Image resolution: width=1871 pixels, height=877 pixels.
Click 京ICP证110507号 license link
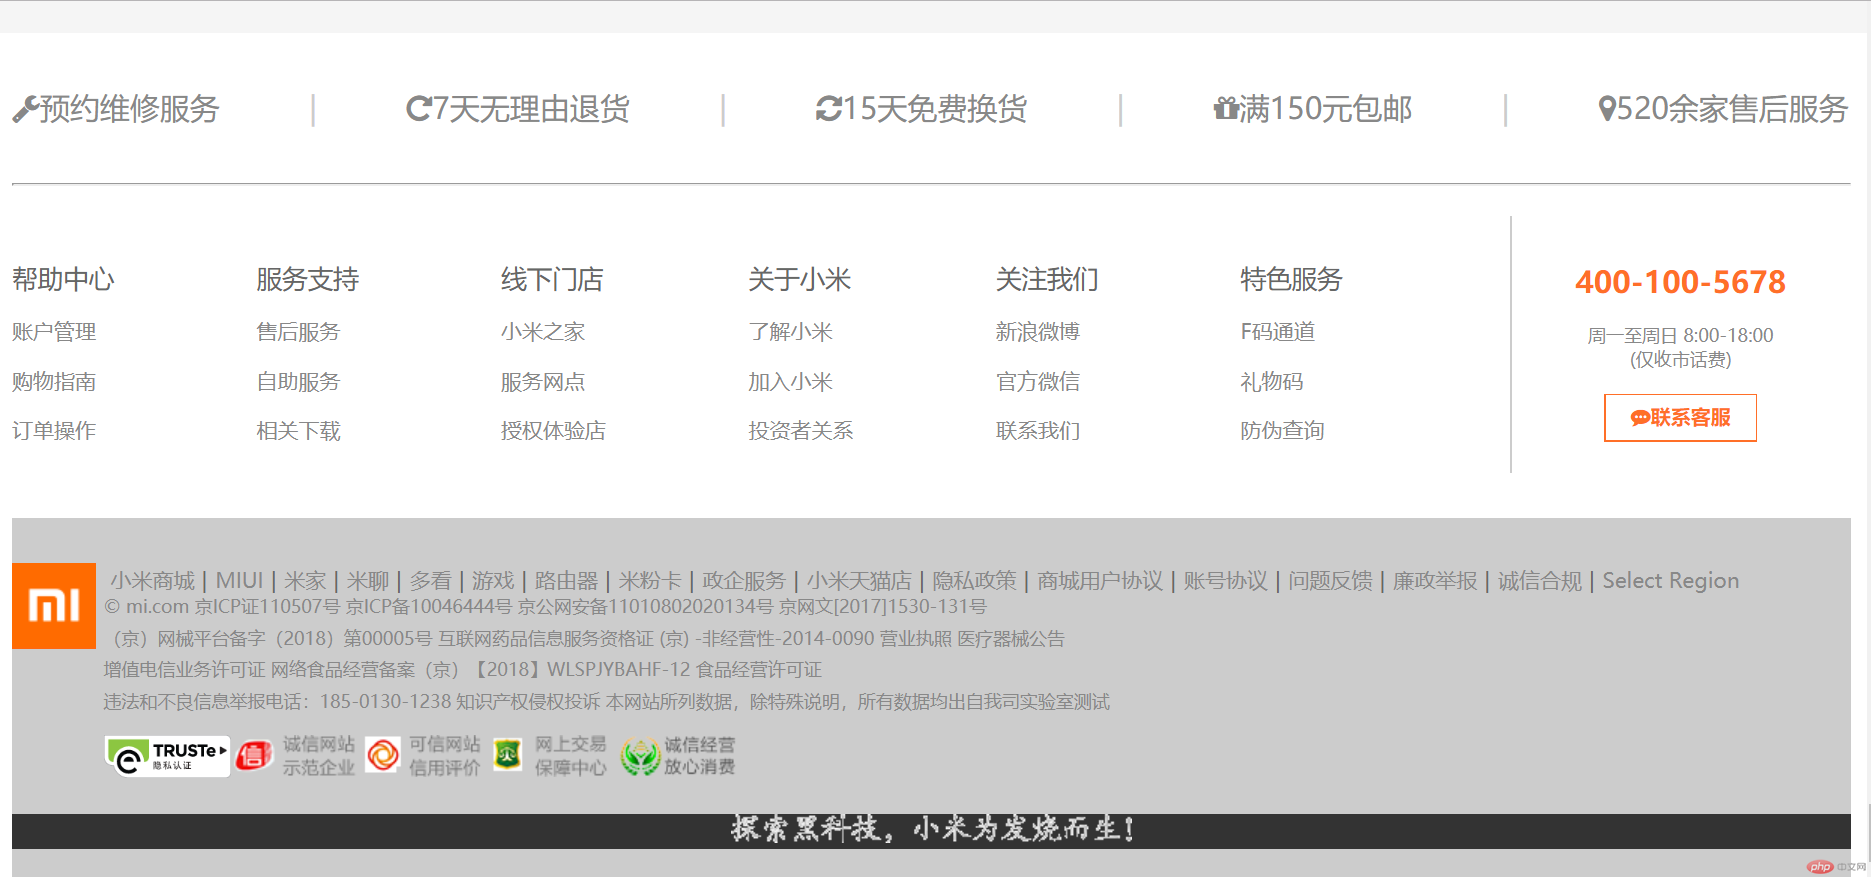tap(267, 607)
